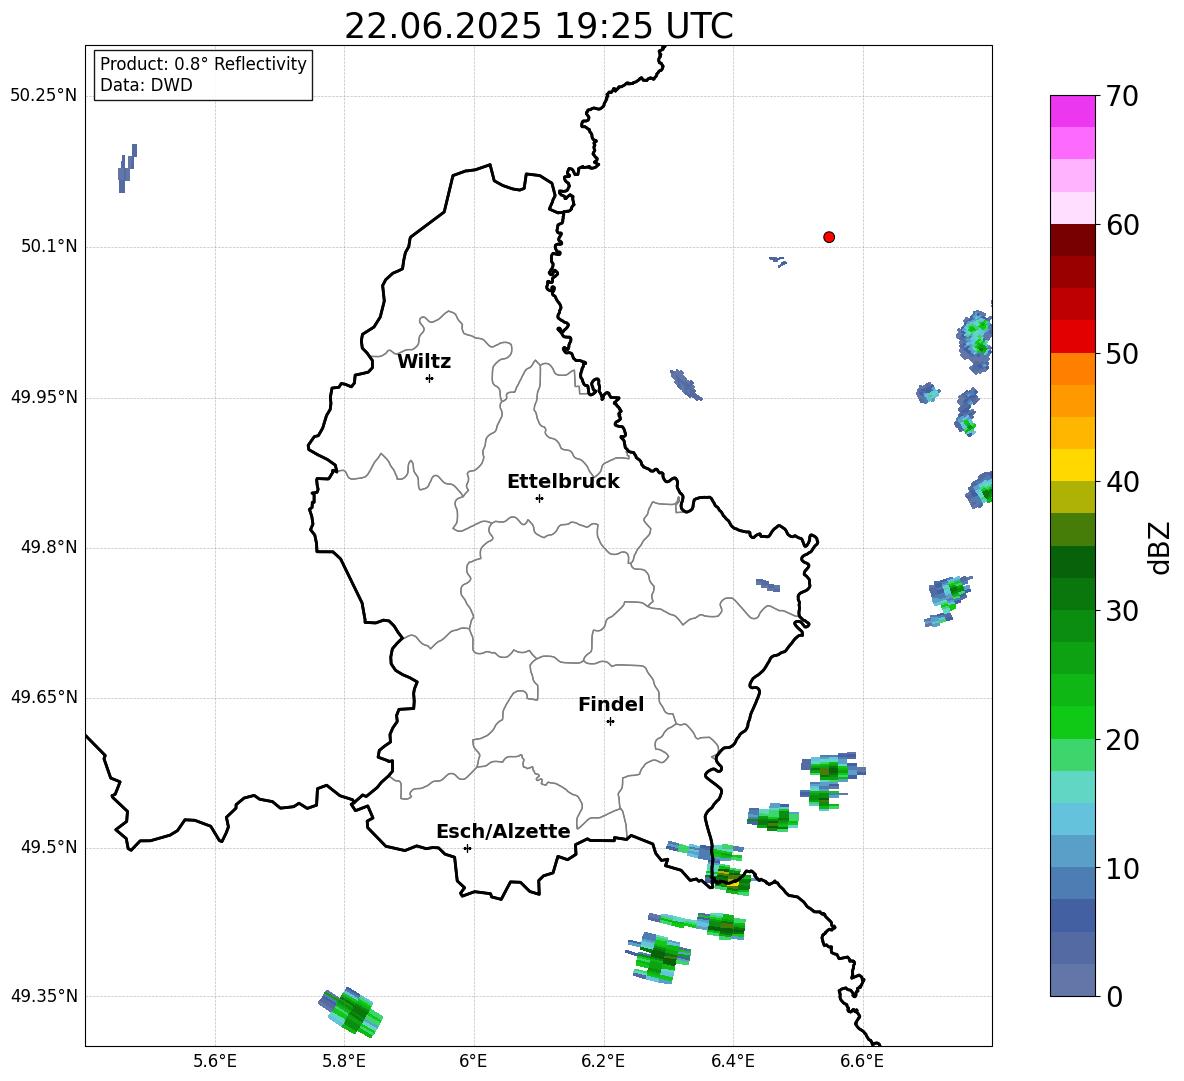
Task: Click the 70 colorbar tick label
Action: point(1122,97)
